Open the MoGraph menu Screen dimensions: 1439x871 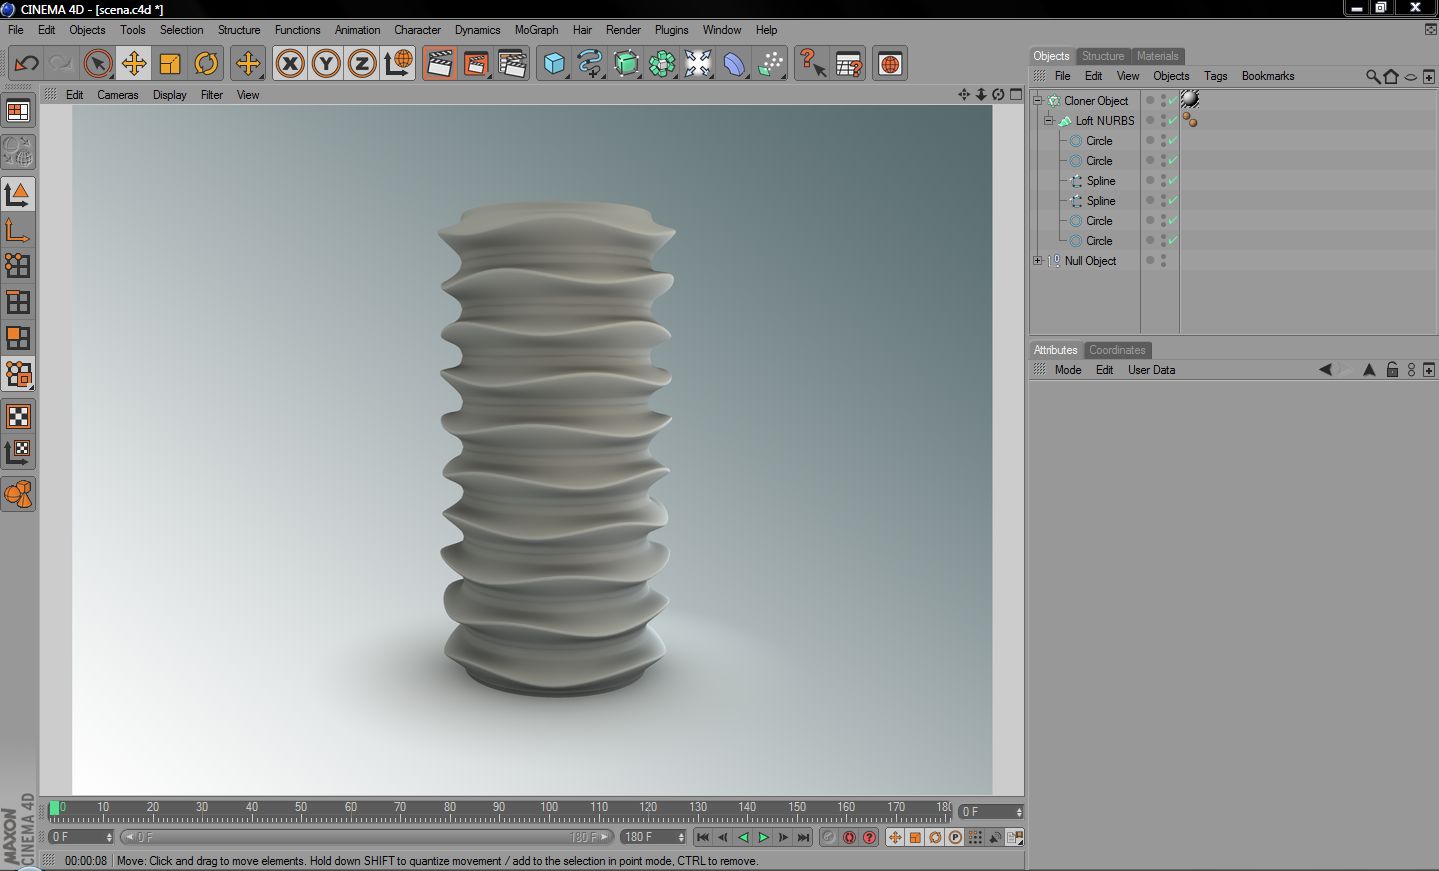tap(536, 30)
